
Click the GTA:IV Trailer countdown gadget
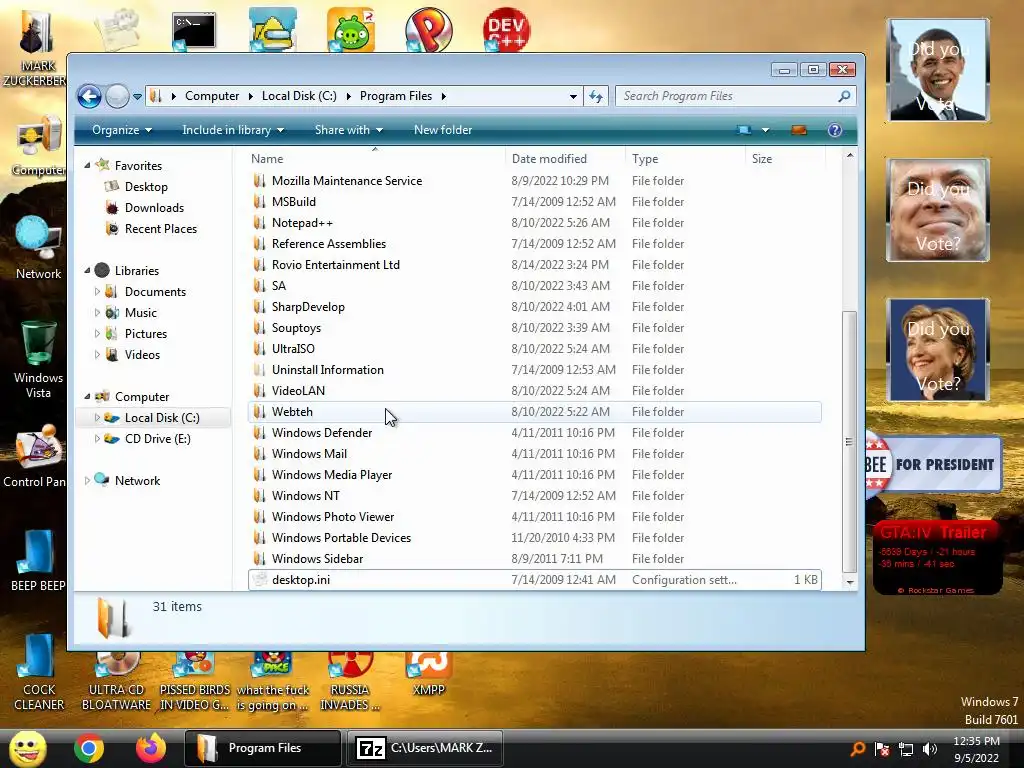[936, 557]
